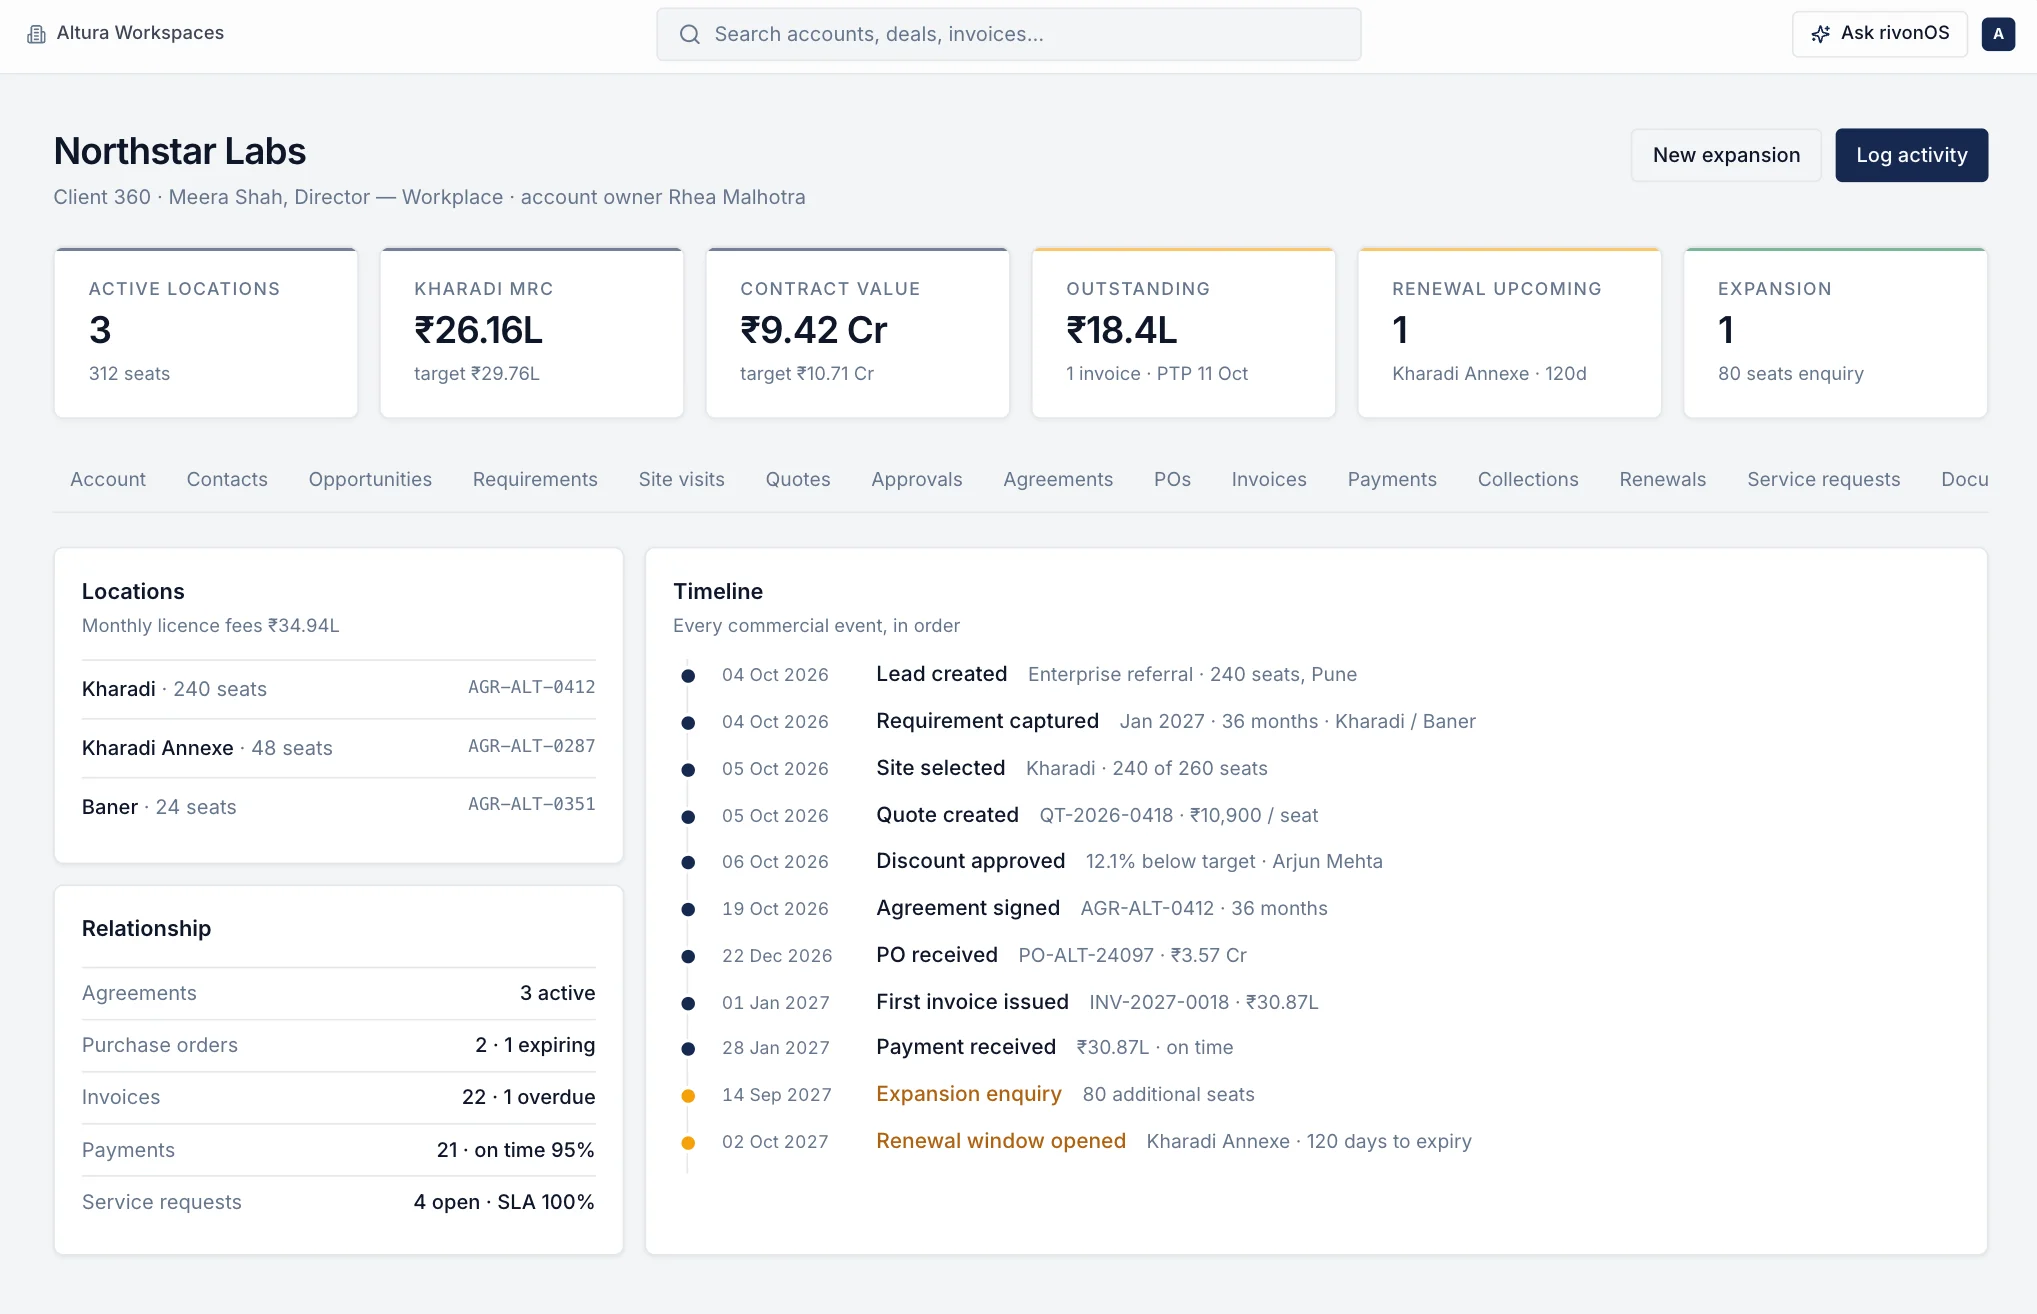
Task: Click the sparkle icon on Ask rivonOS
Action: pyautogui.click(x=1821, y=34)
